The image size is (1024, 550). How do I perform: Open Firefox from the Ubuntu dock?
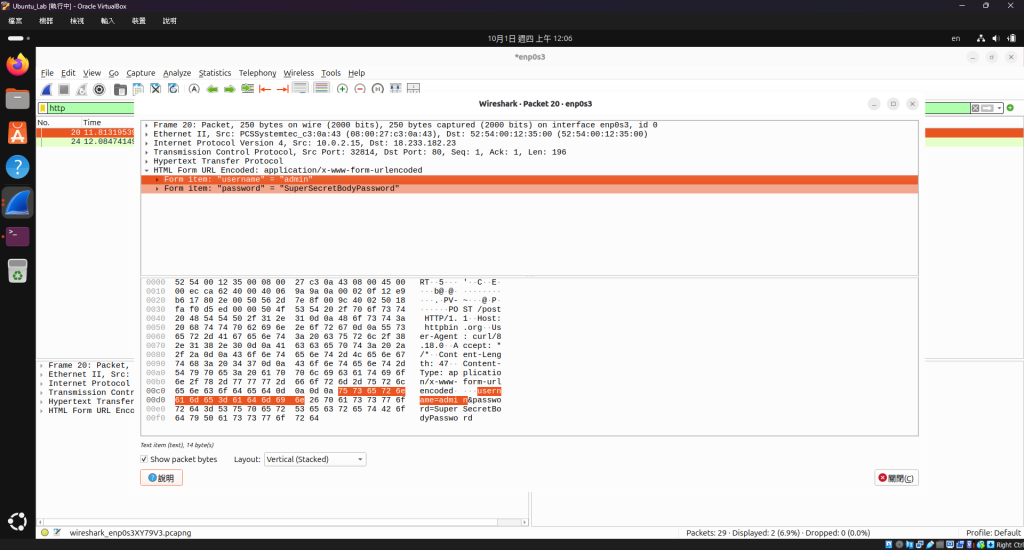(x=18, y=64)
